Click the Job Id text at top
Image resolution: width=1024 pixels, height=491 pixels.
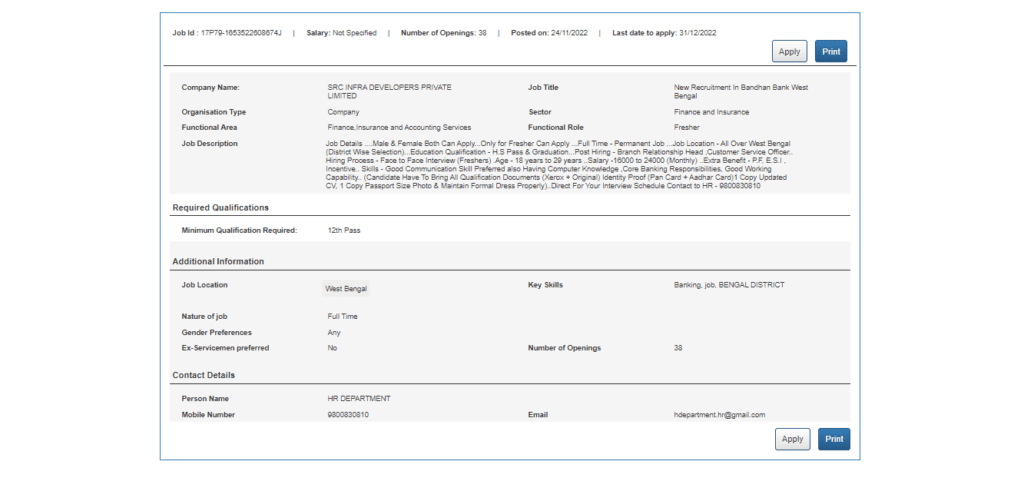(x=227, y=33)
